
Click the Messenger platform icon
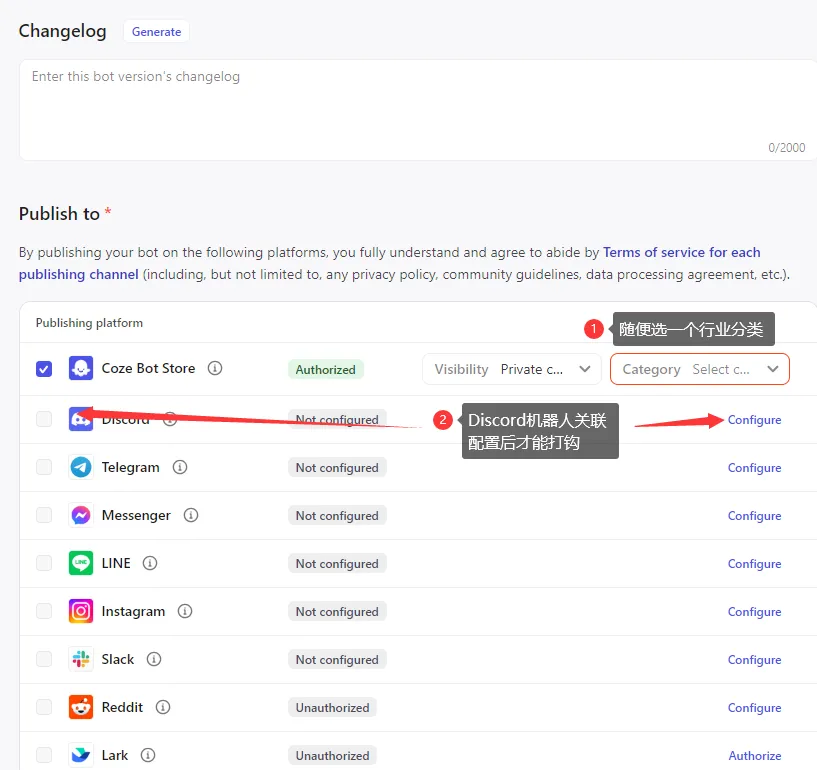tap(81, 515)
